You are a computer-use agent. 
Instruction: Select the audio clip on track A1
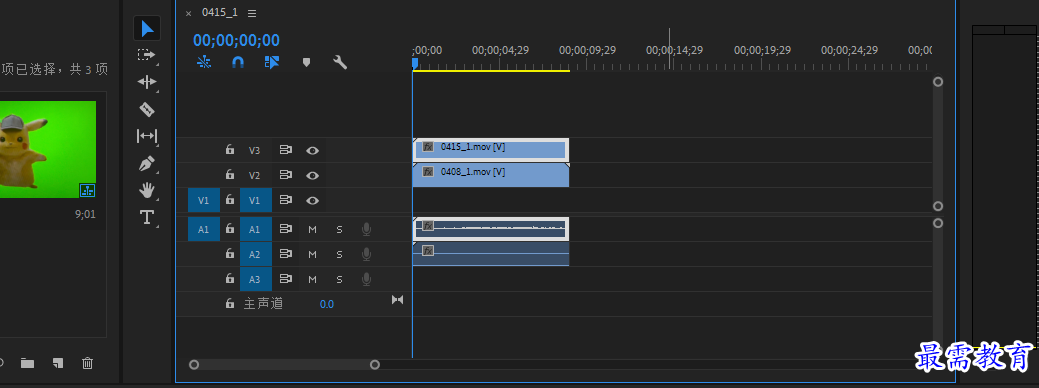pos(490,229)
